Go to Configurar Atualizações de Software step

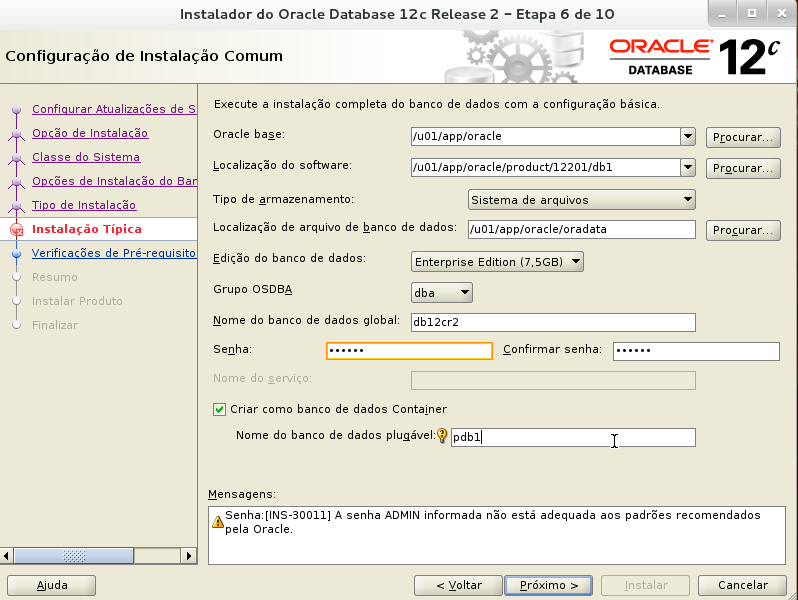pyautogui.click(x=114, y=109)
